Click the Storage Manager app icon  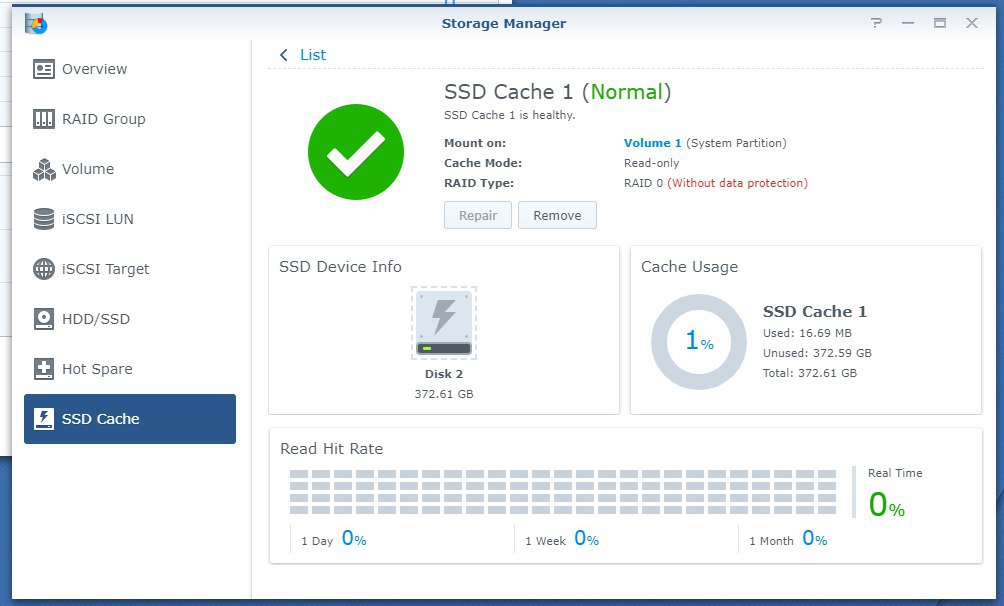pyautogui.click(x=36, y=24)
